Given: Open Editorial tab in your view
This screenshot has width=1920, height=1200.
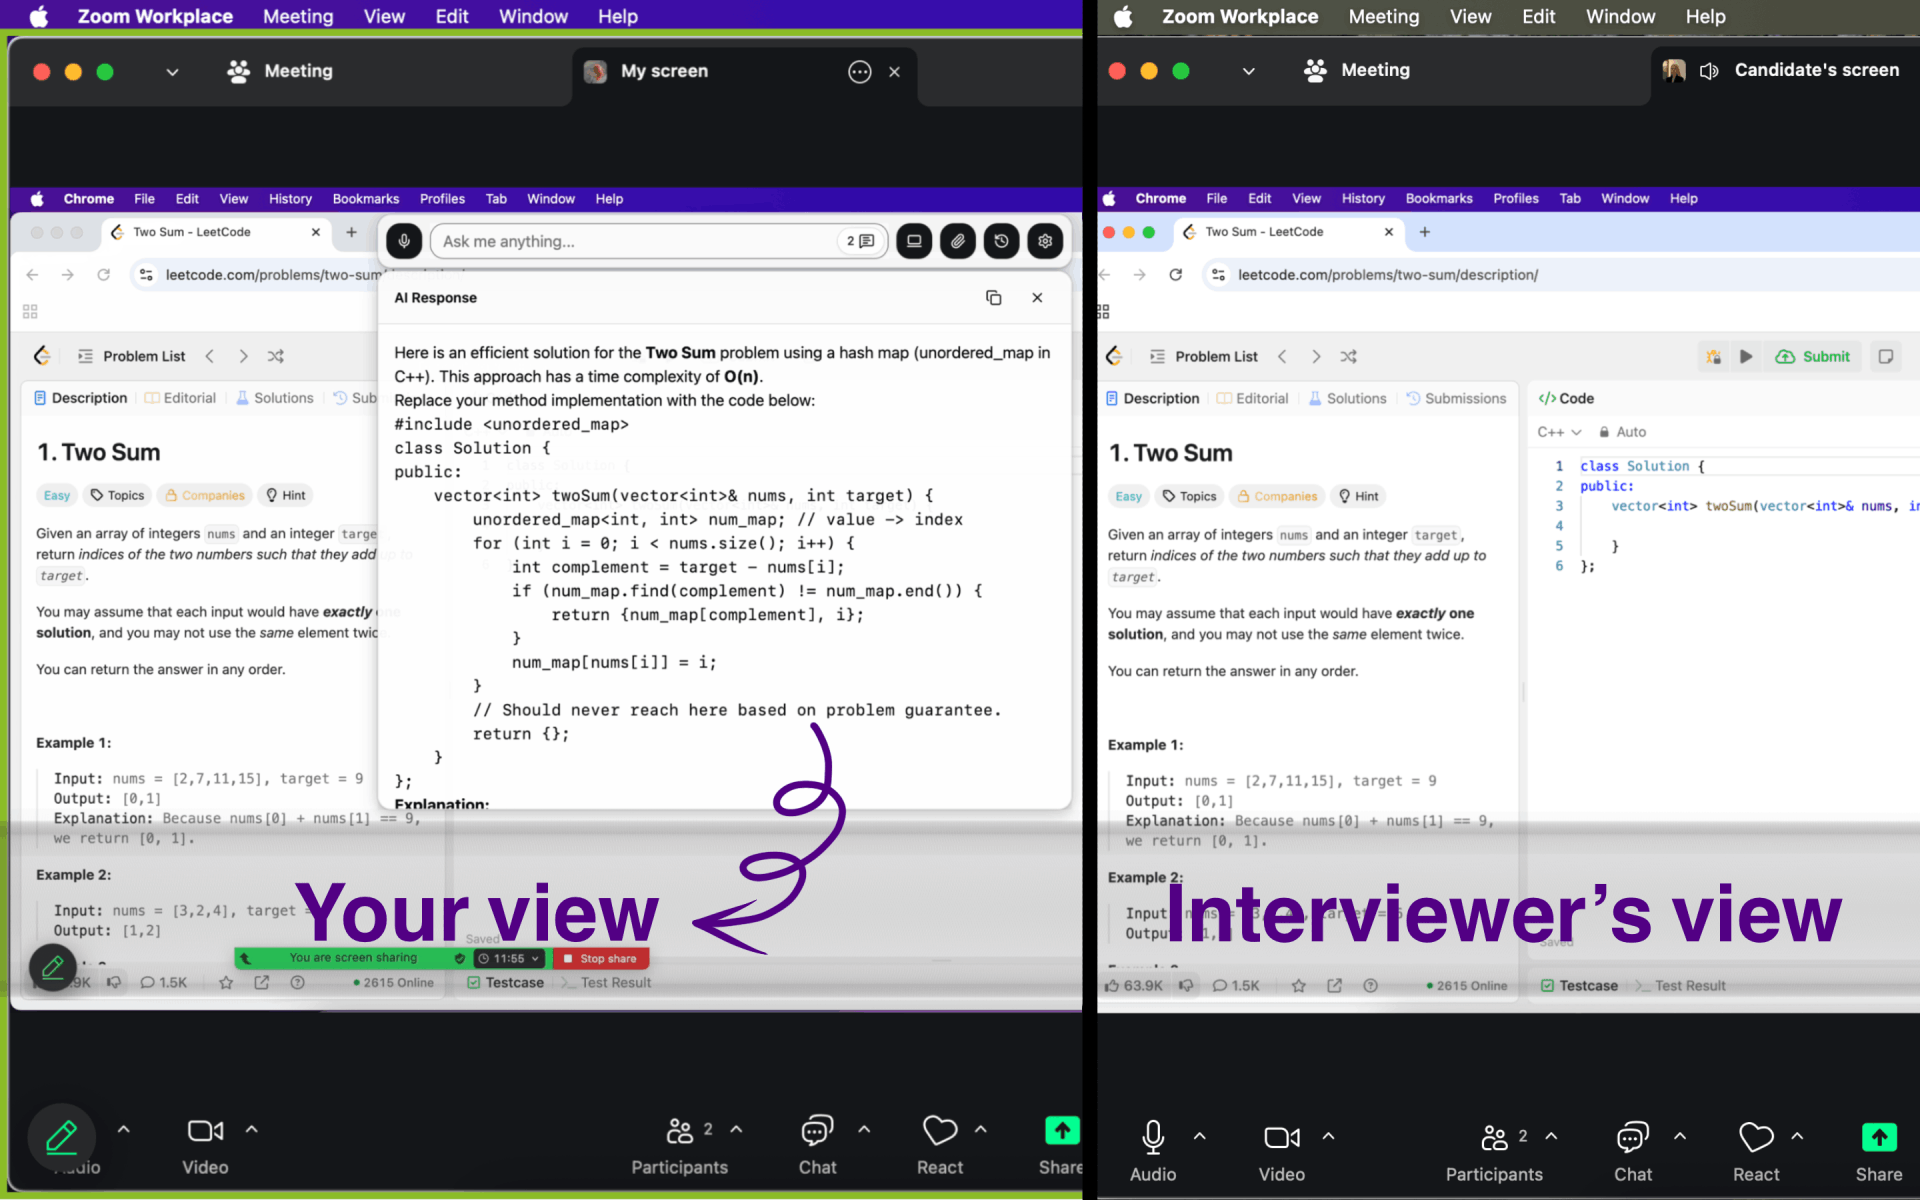Looking at the screenshot, I should point(180,398).
